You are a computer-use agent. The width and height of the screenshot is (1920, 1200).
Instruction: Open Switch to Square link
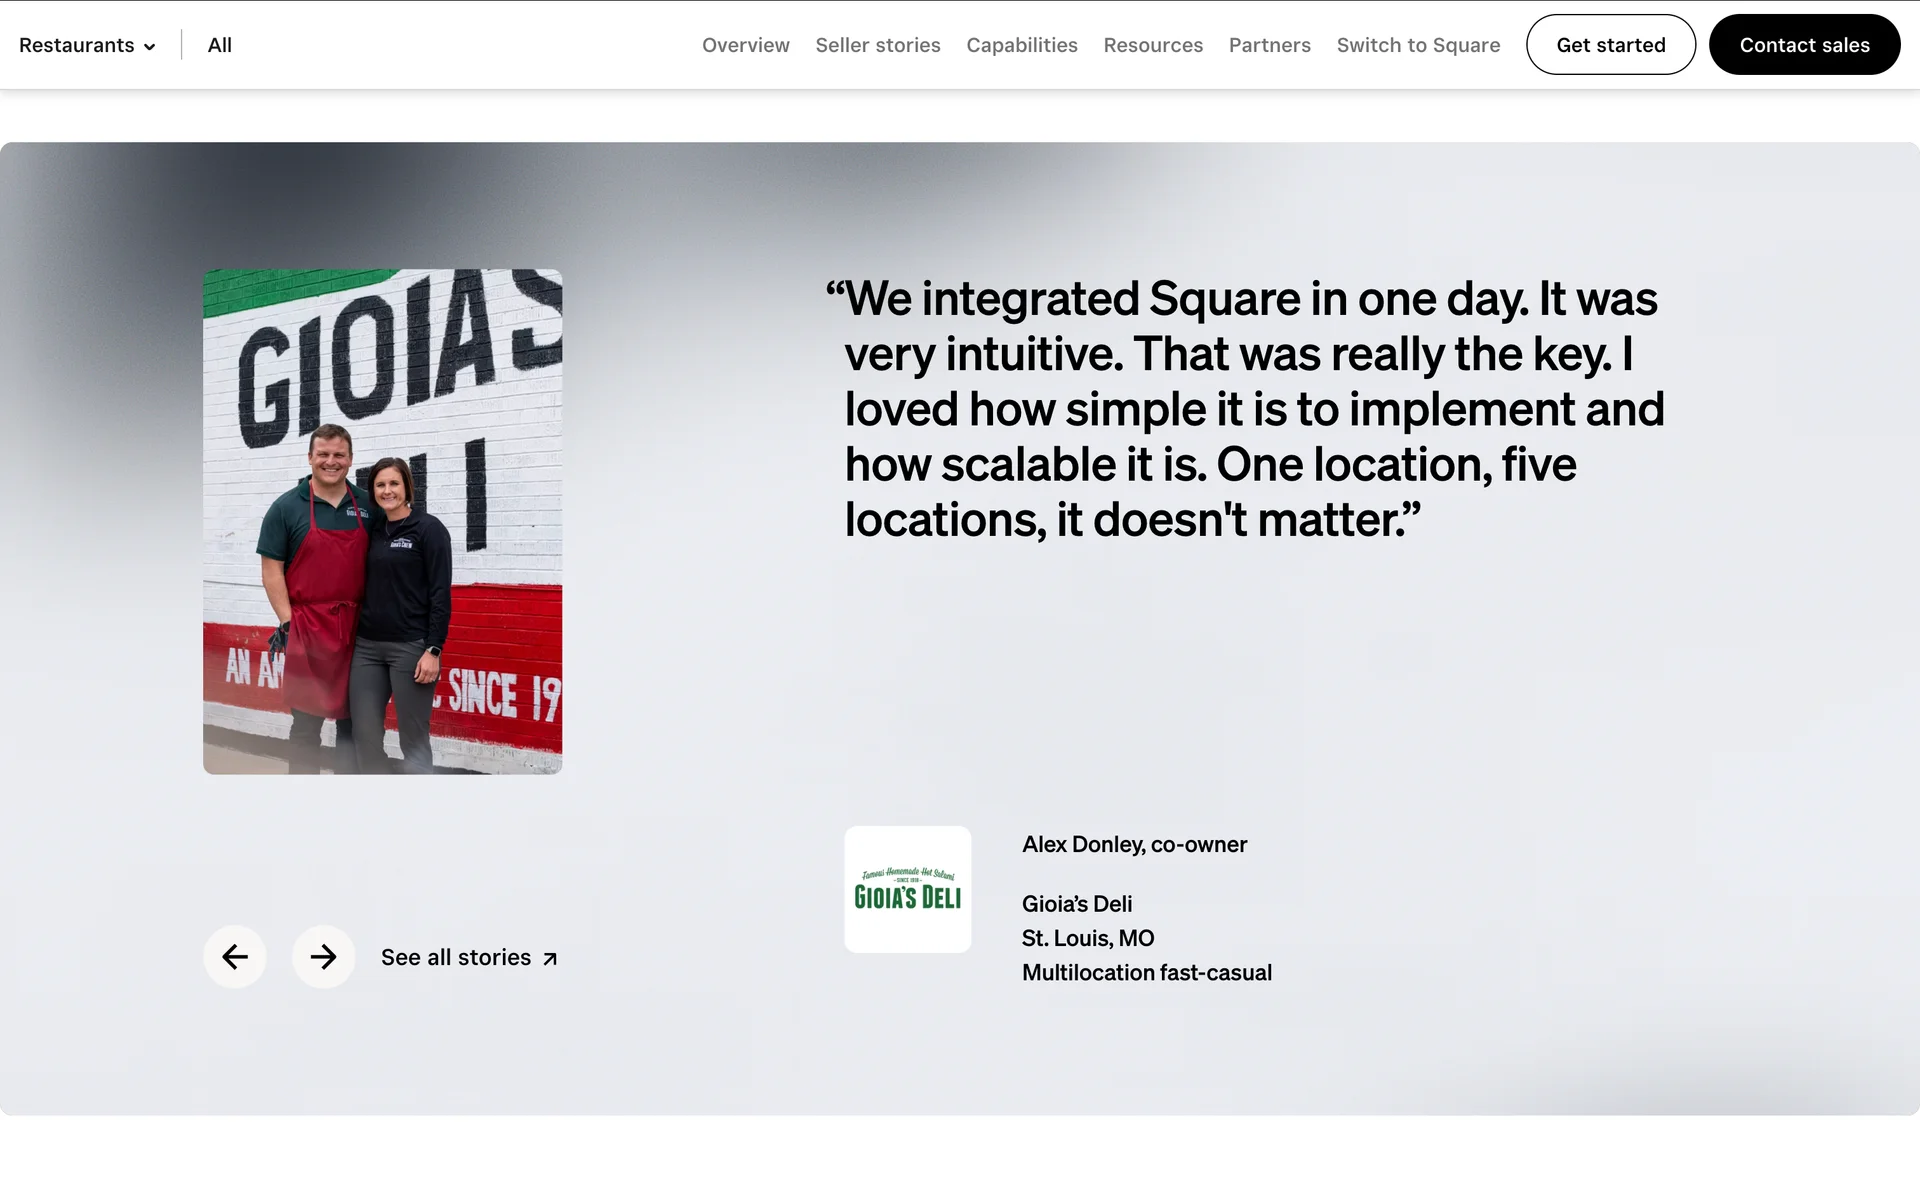tap(1417, 45)
